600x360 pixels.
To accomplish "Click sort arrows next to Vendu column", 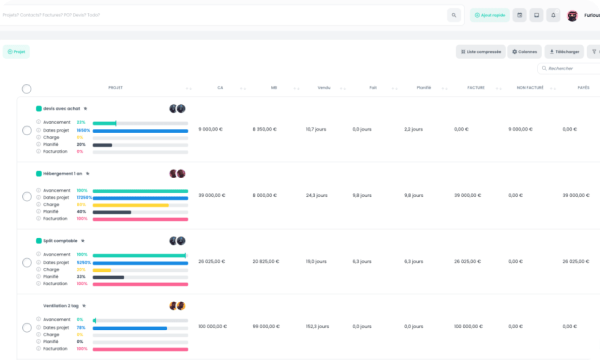I will pyautogui.click(x=343, y=88).
